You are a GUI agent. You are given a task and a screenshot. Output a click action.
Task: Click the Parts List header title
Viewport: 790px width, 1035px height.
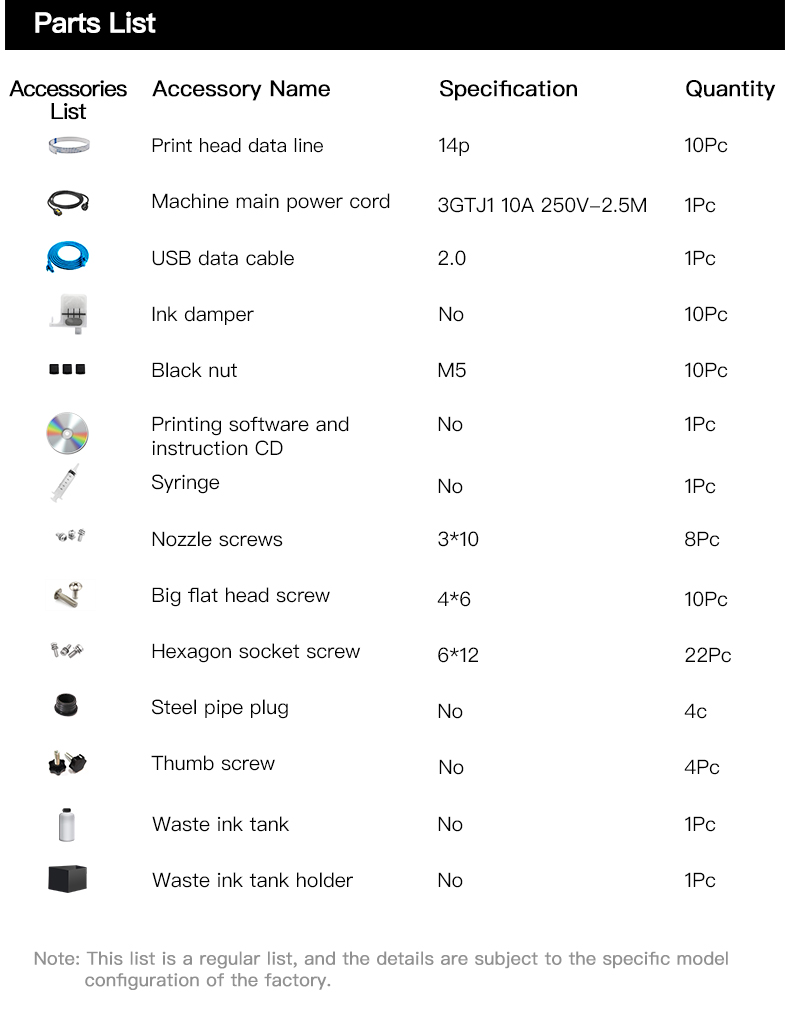pos(95,24)
